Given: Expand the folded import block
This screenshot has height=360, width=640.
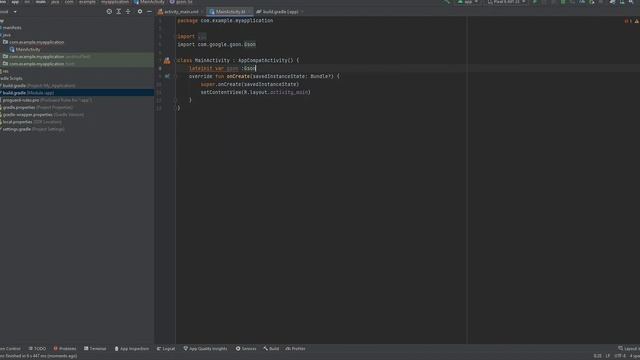Looking at the screenshot, I should click(x=202, y=37).
